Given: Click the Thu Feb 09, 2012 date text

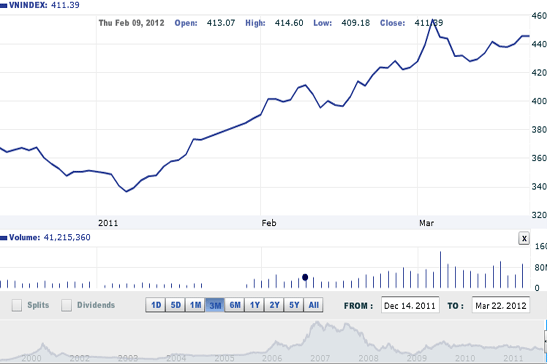Looking at the screenshot, I should pyautogui.click(x=132, y=23).
